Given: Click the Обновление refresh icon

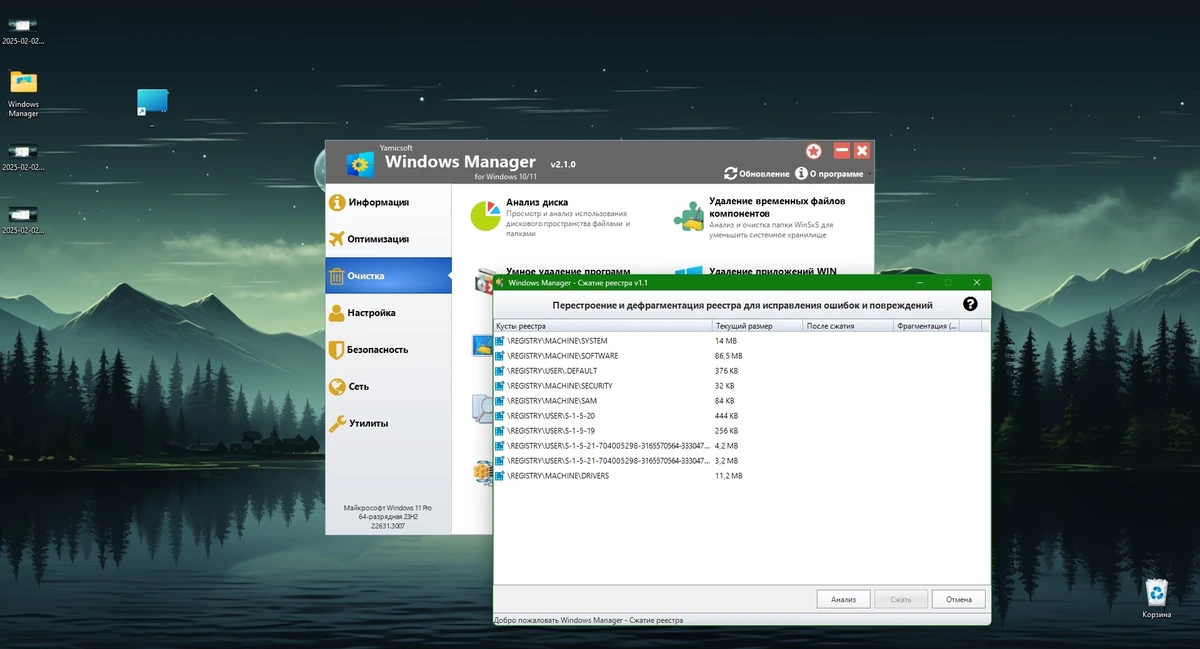Looking at the screenshot, I should point(731,173).
